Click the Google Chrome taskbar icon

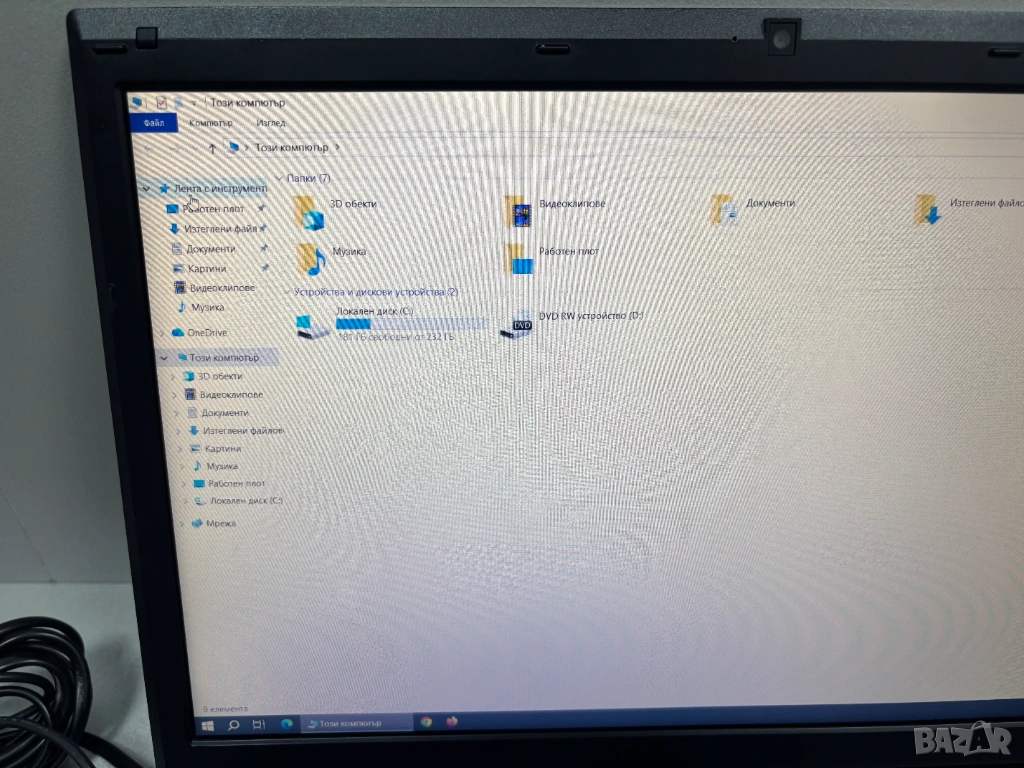[426, 721]
